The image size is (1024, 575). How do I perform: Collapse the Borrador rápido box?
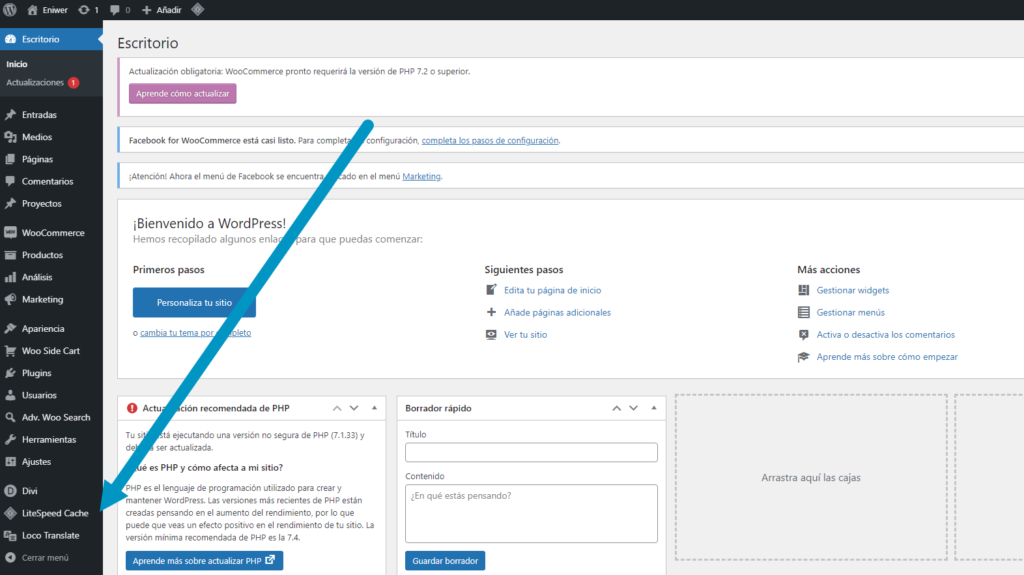pos(654,408)
